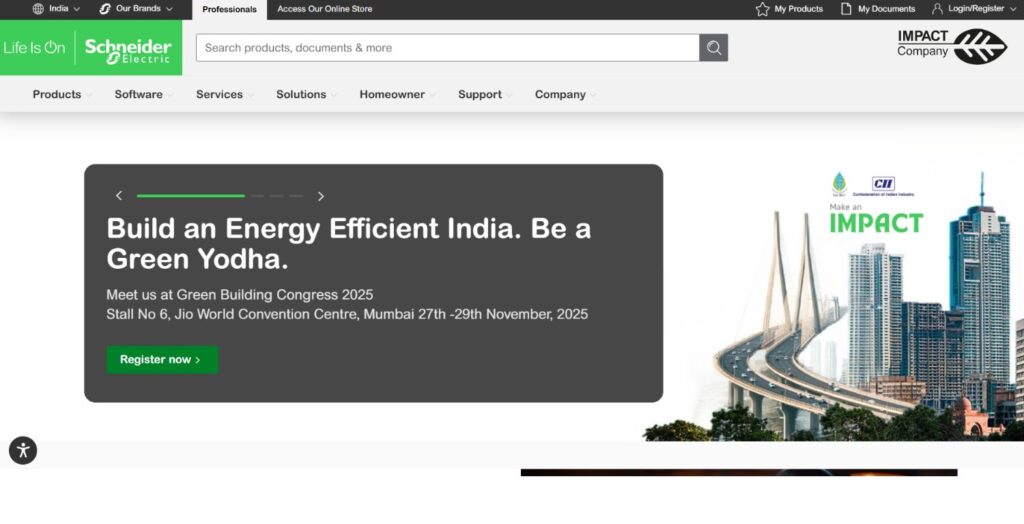The image size is (1024, 524).
Task: Expand the Login/Register dropdown chevron
Action: point(1013,9)
